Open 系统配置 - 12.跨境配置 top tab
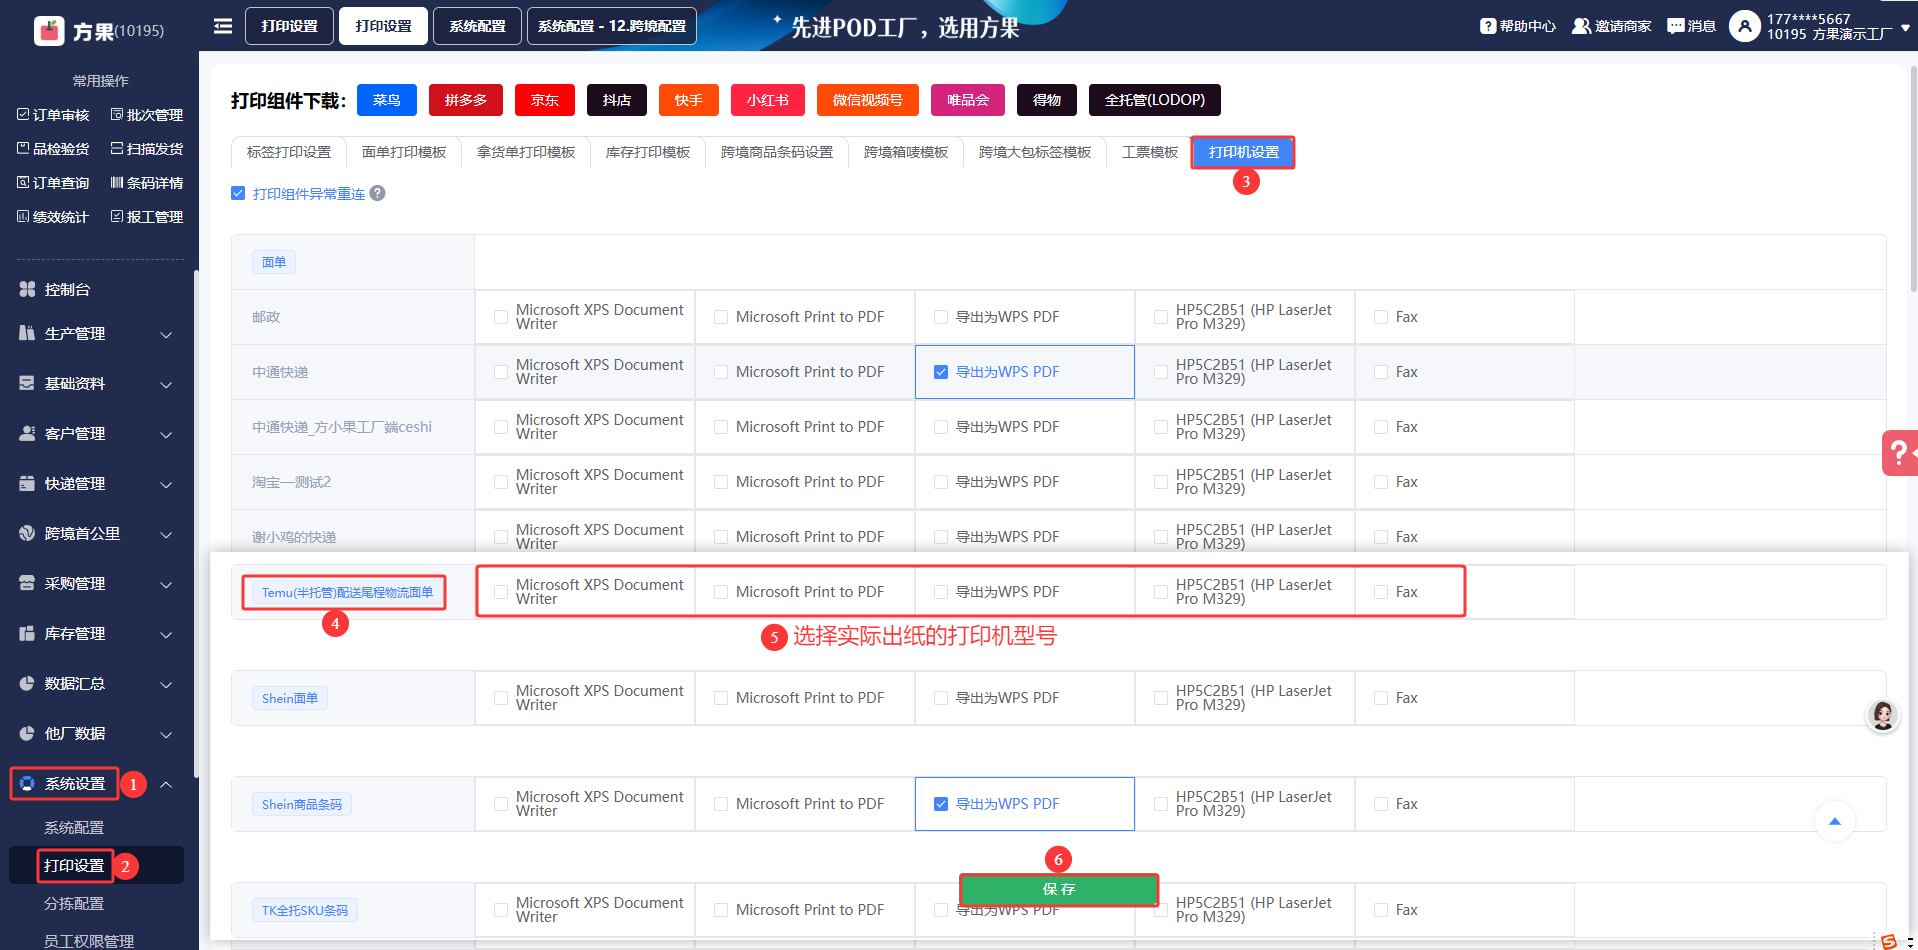This screenshot has width=1918, height=950. point(612,26)
